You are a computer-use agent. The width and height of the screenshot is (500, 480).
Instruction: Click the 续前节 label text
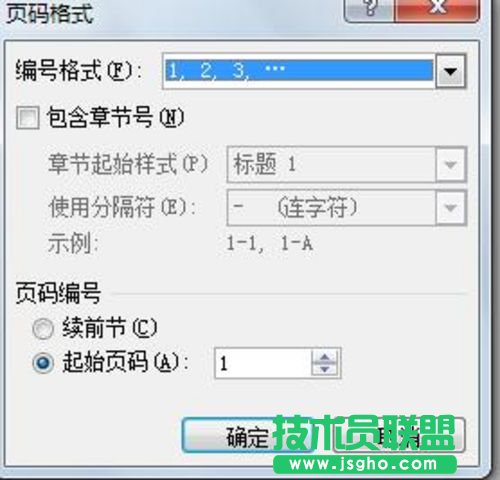click(x=110, y=328)
